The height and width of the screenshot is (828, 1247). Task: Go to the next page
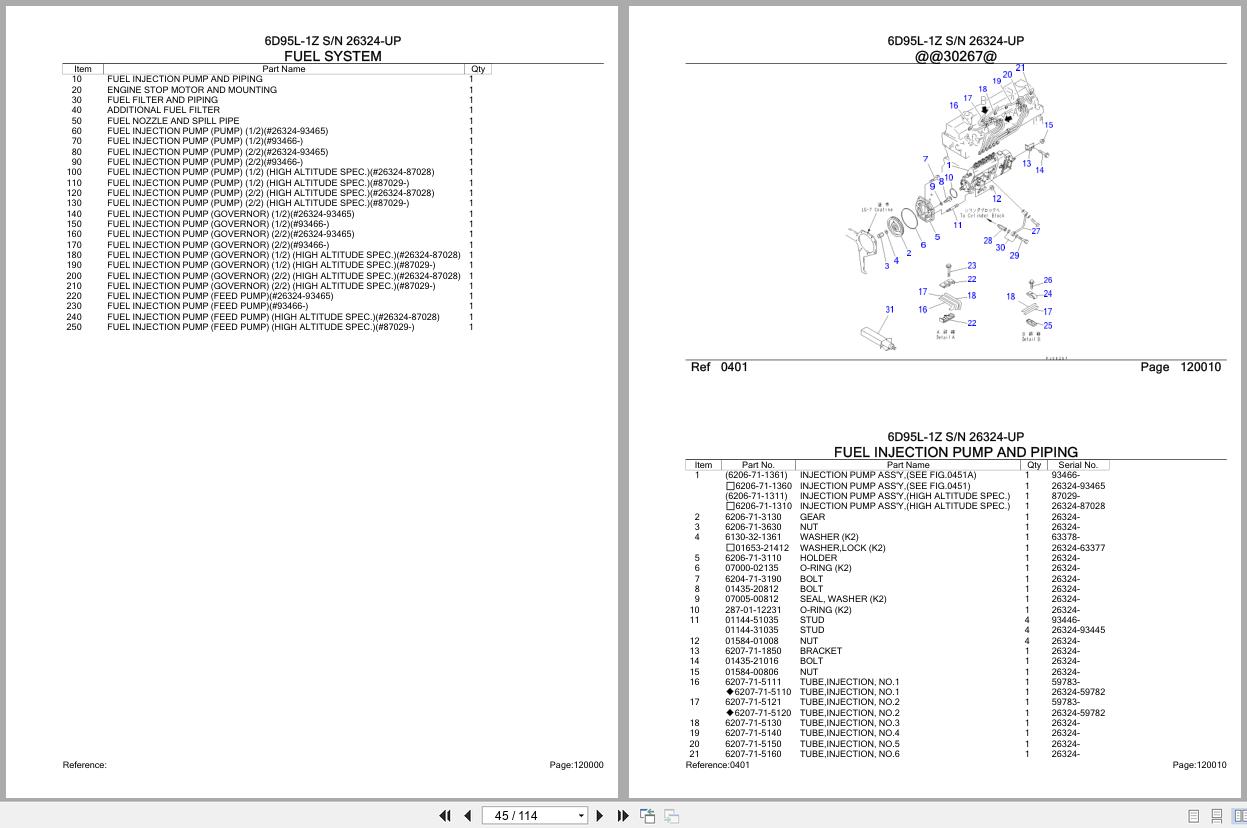tap(600, 816)
